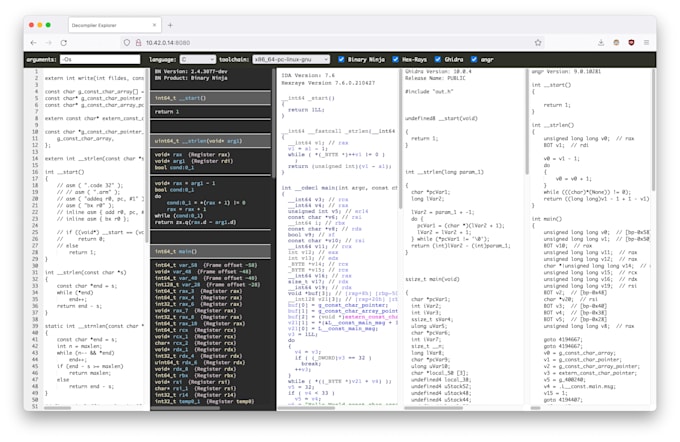Click the tracking protection shield icon

[x=127, y=43]
